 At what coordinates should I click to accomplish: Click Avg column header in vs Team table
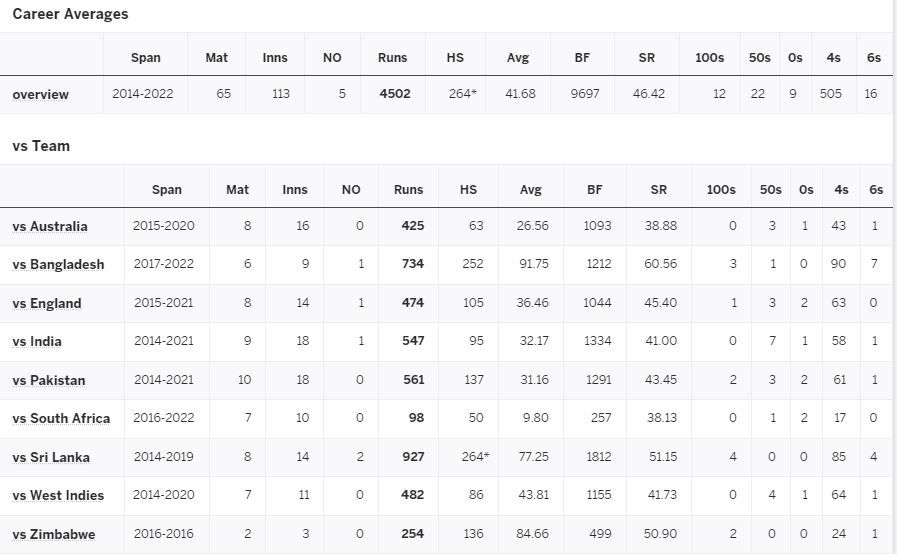tap(530, 189)
